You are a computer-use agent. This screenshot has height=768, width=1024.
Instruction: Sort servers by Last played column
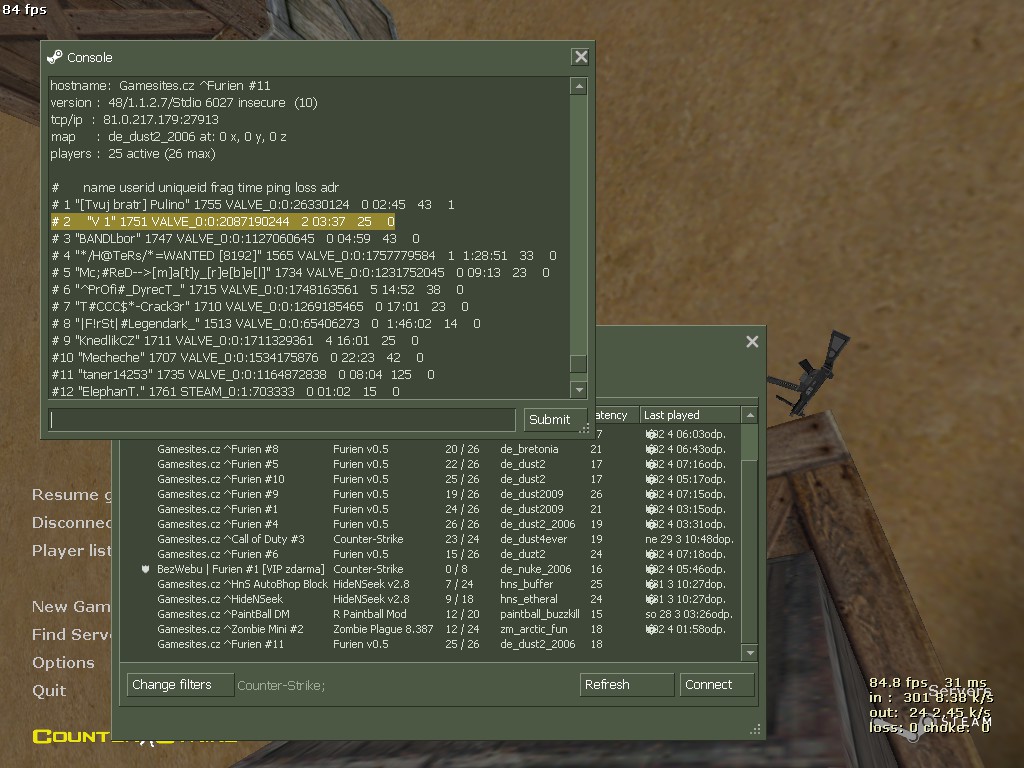point(690,415)
